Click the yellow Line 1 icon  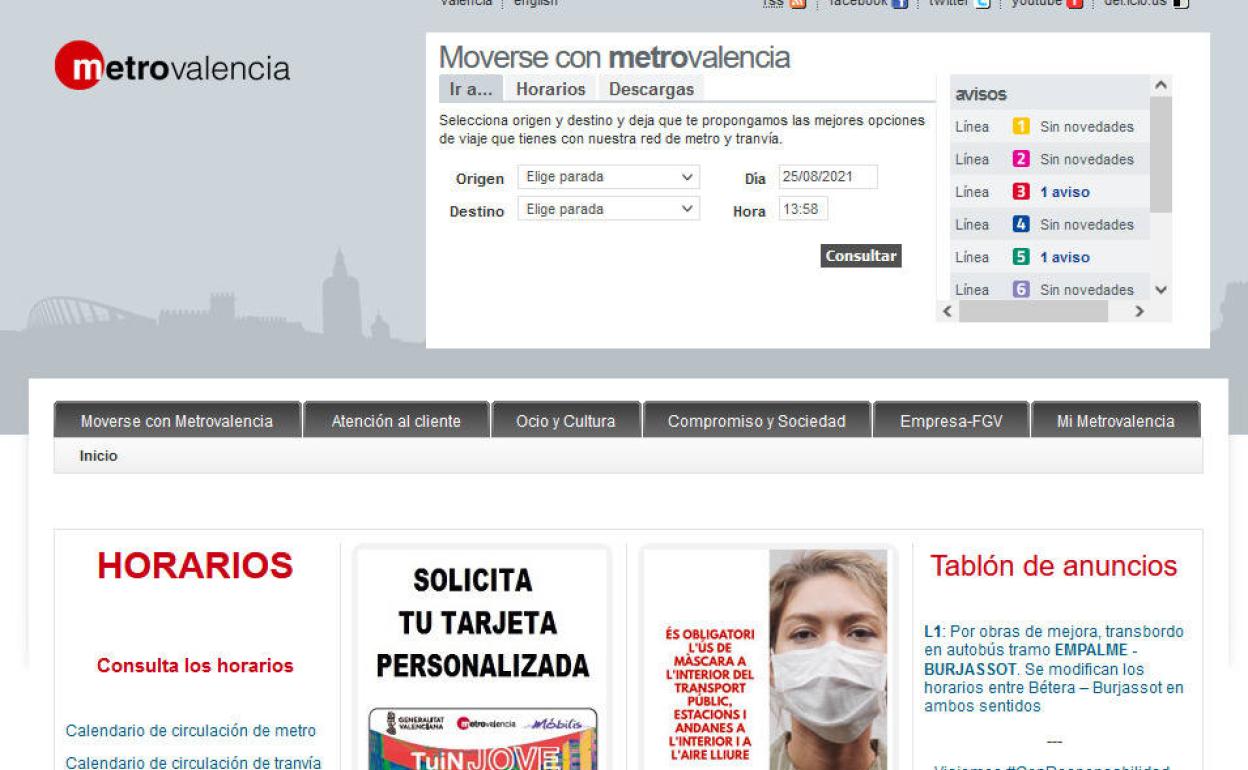1021,127
